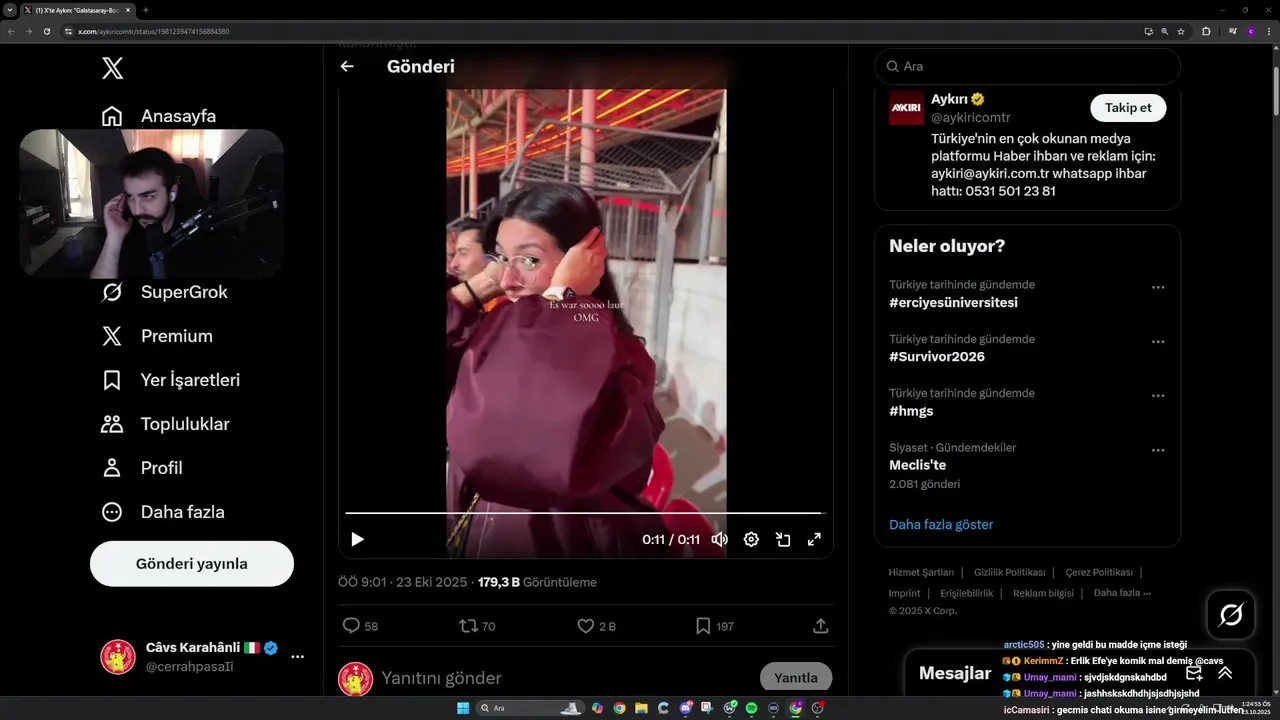Viewport: 1280px width, 720px height.
Task: Open video settings gear
Action: pos(751,540)
